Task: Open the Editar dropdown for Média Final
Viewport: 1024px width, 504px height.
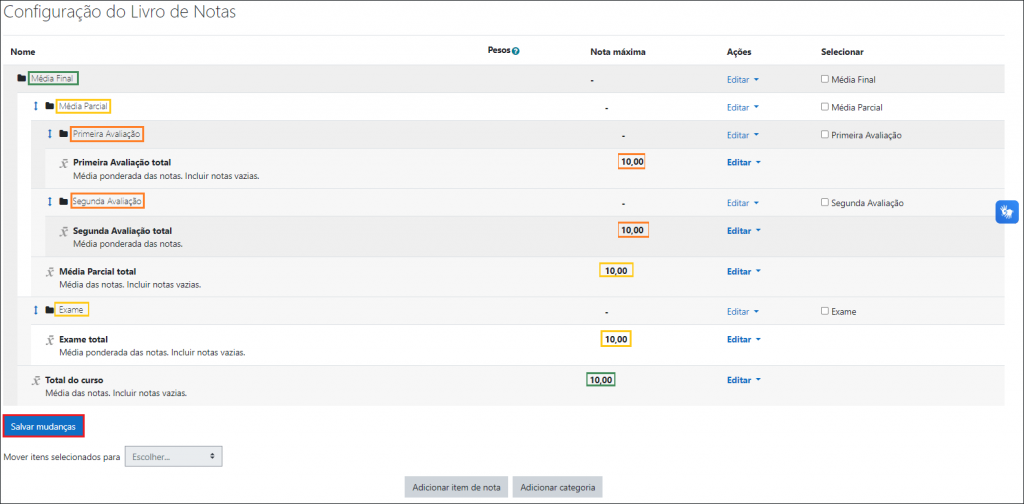Action: 742,79
